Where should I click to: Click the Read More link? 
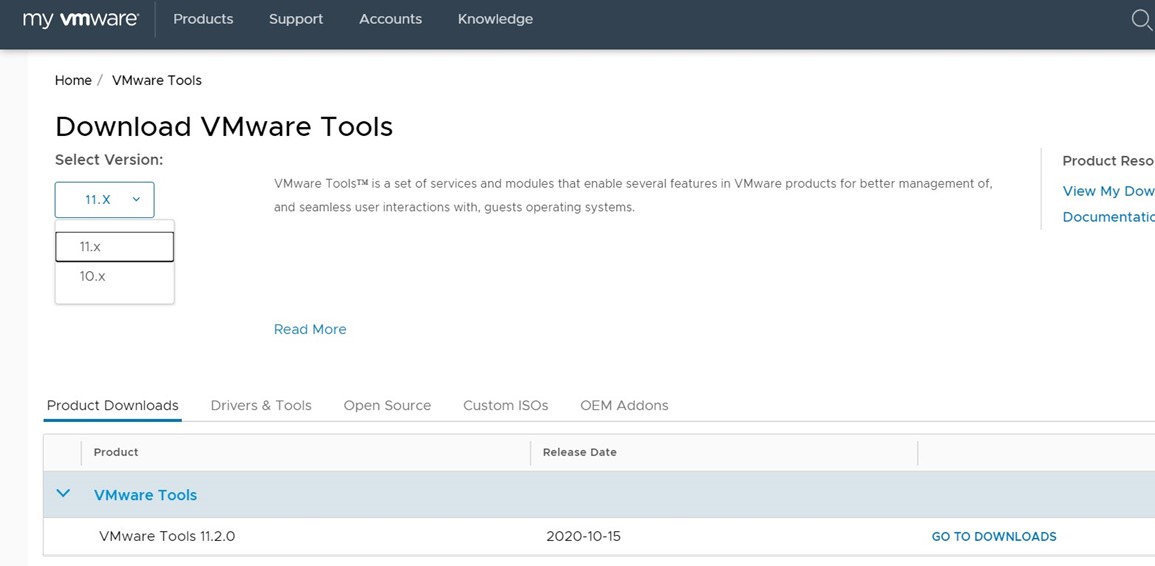coord(310,329)
